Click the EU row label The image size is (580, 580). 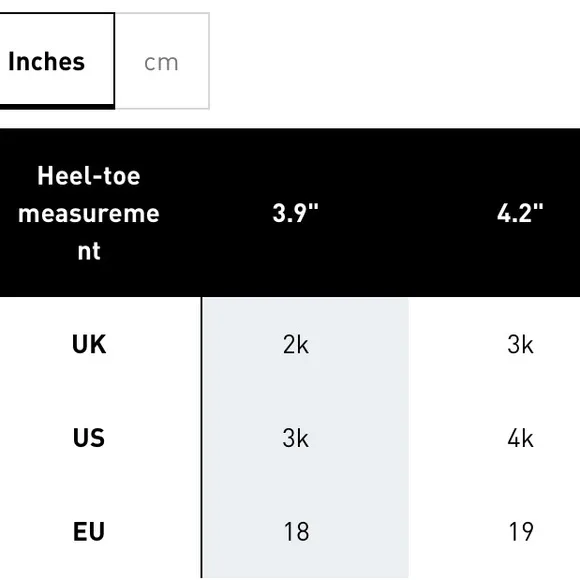click(89, 532)
